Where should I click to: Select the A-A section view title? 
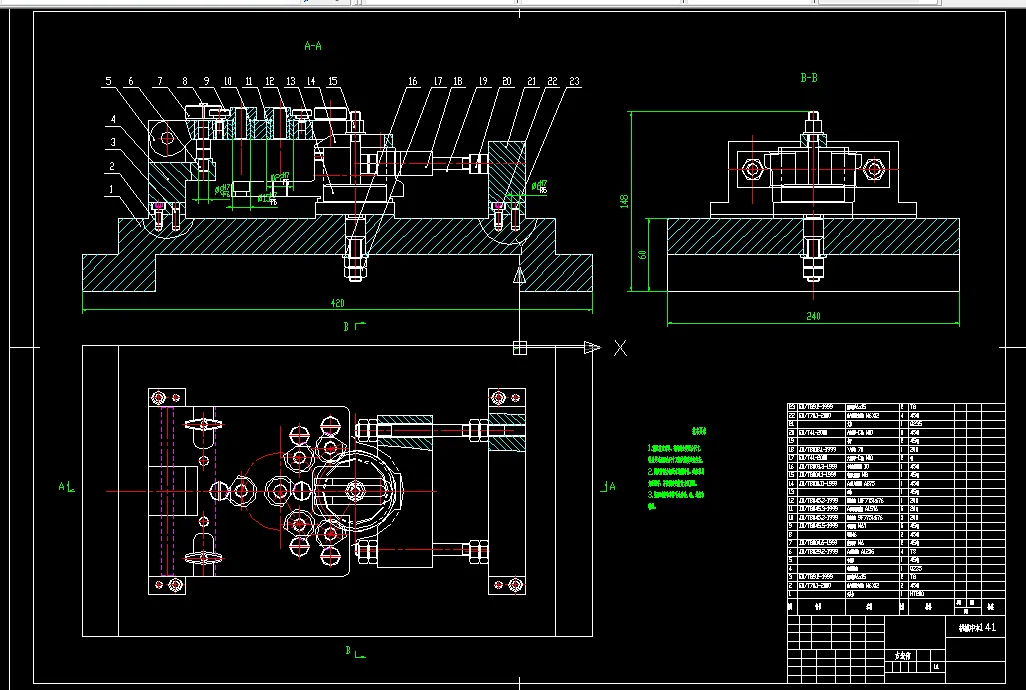pos(313,46)
